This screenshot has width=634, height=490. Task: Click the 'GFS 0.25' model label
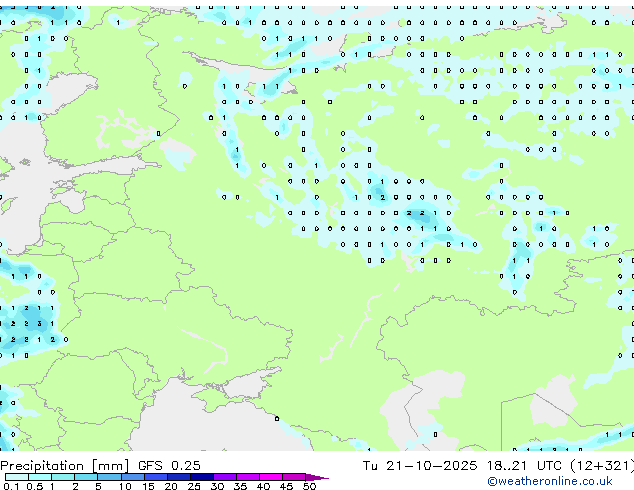(x=169, y=466)
